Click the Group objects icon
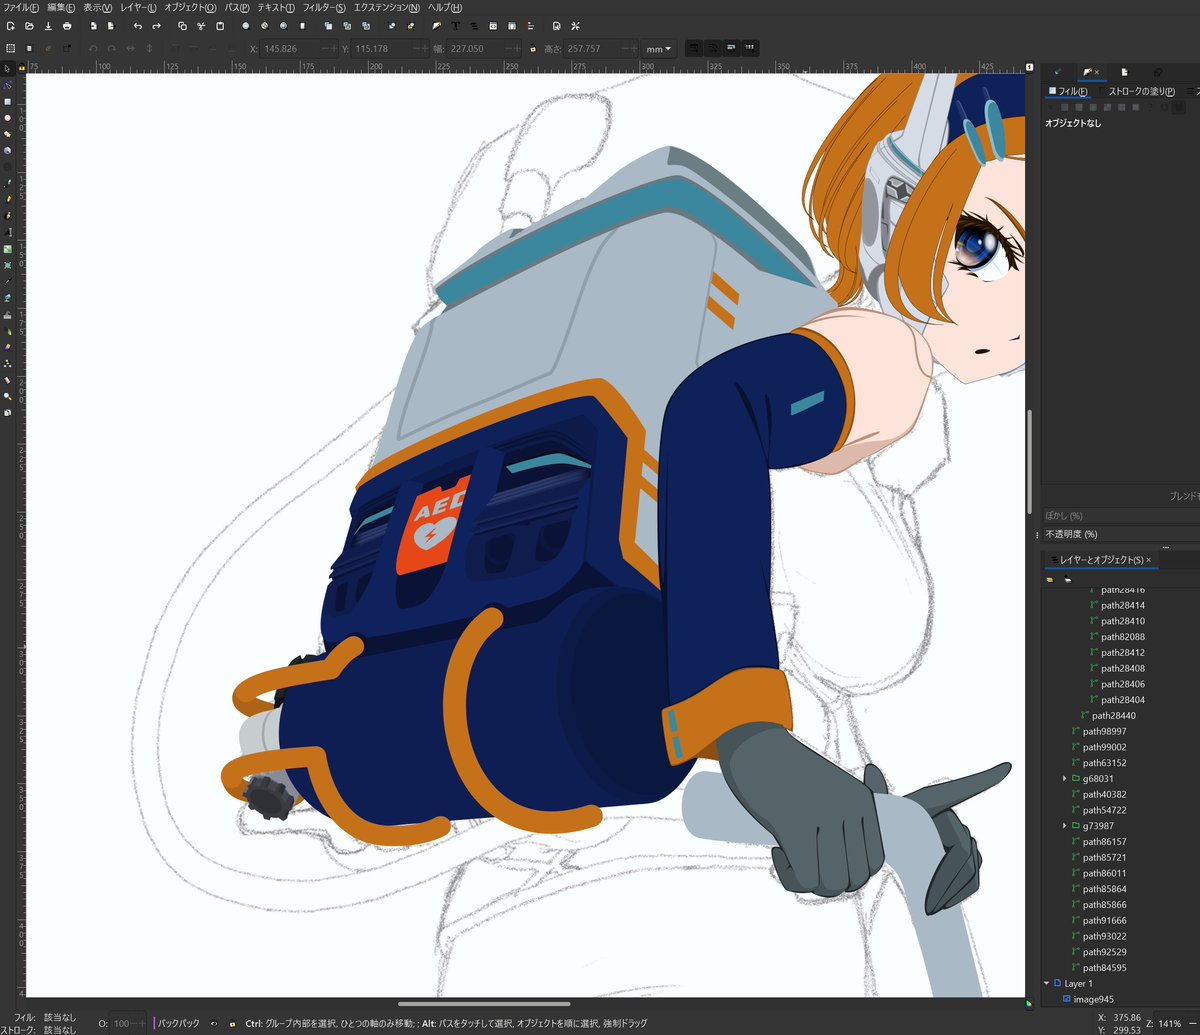The image size is (1200, 1035). [391, 26]
